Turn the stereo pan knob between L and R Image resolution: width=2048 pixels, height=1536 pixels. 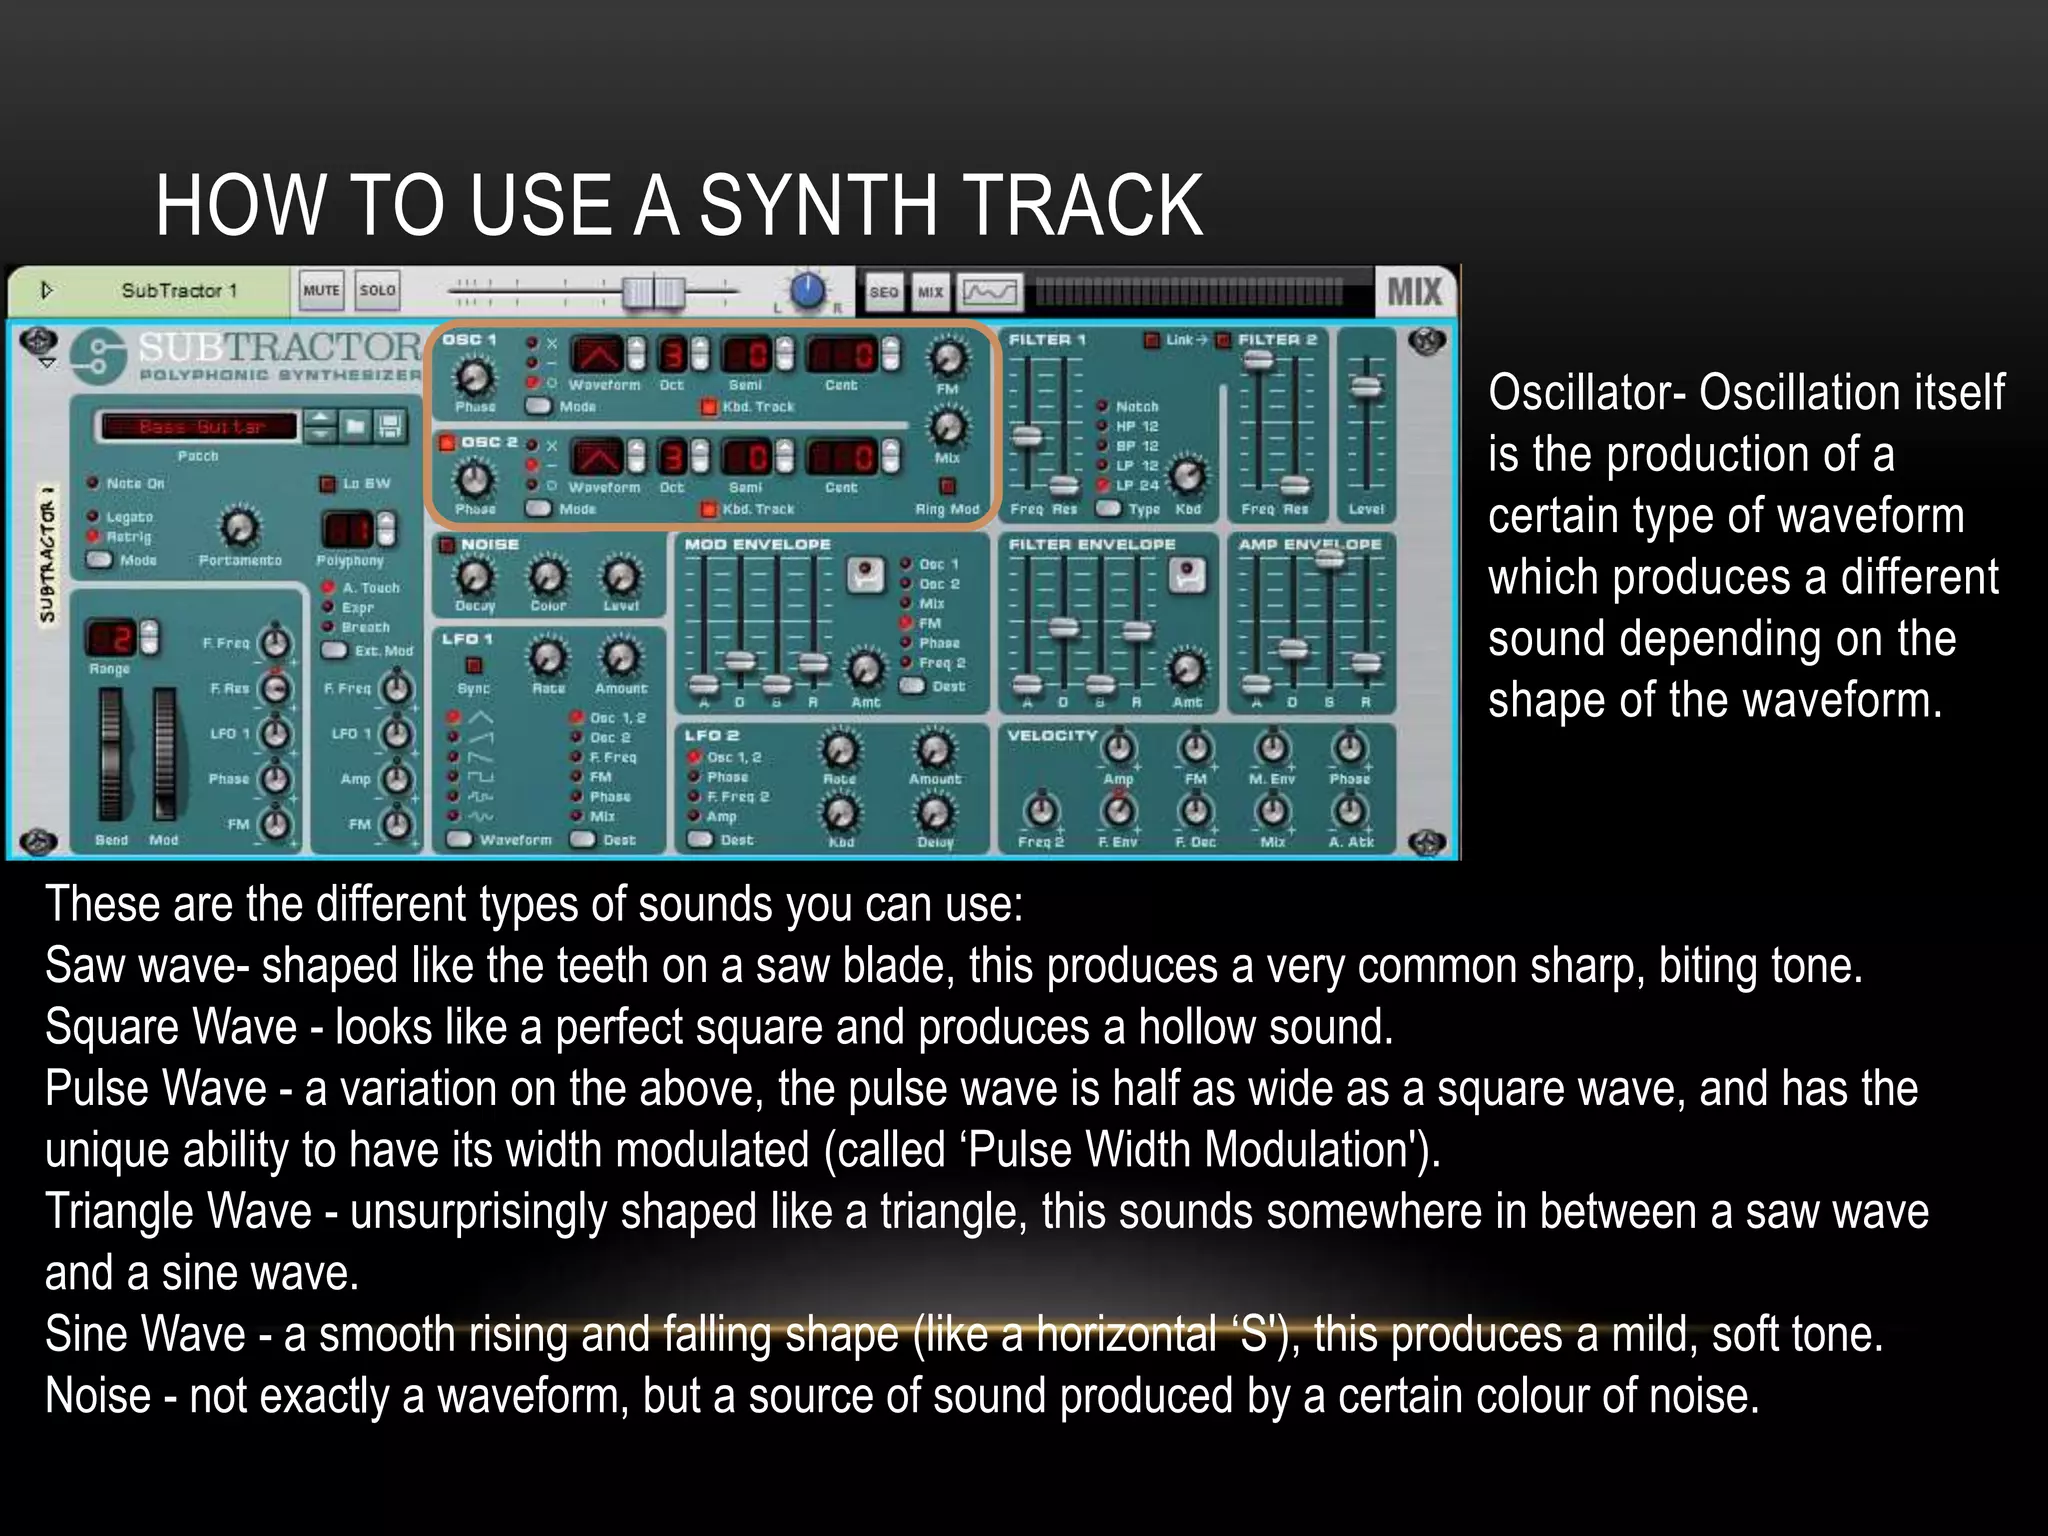click(807, 291)
